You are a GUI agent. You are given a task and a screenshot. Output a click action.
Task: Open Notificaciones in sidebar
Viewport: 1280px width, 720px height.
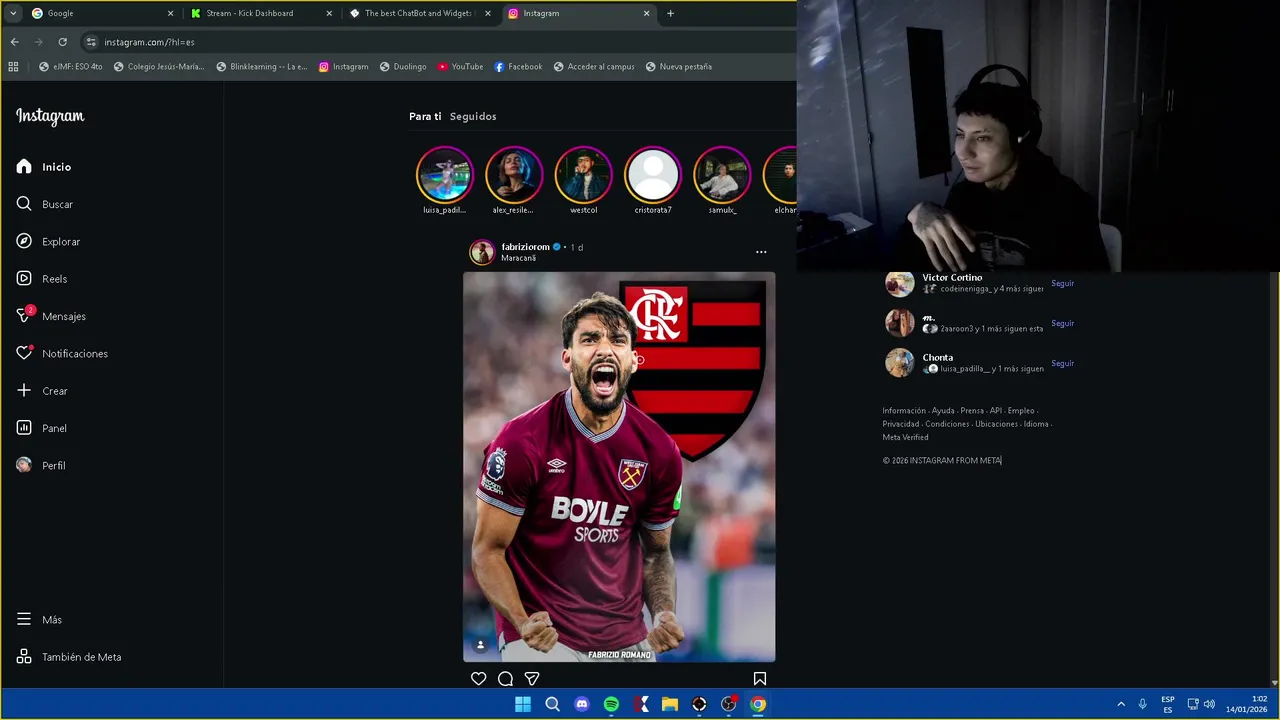(x=62, y=354)
